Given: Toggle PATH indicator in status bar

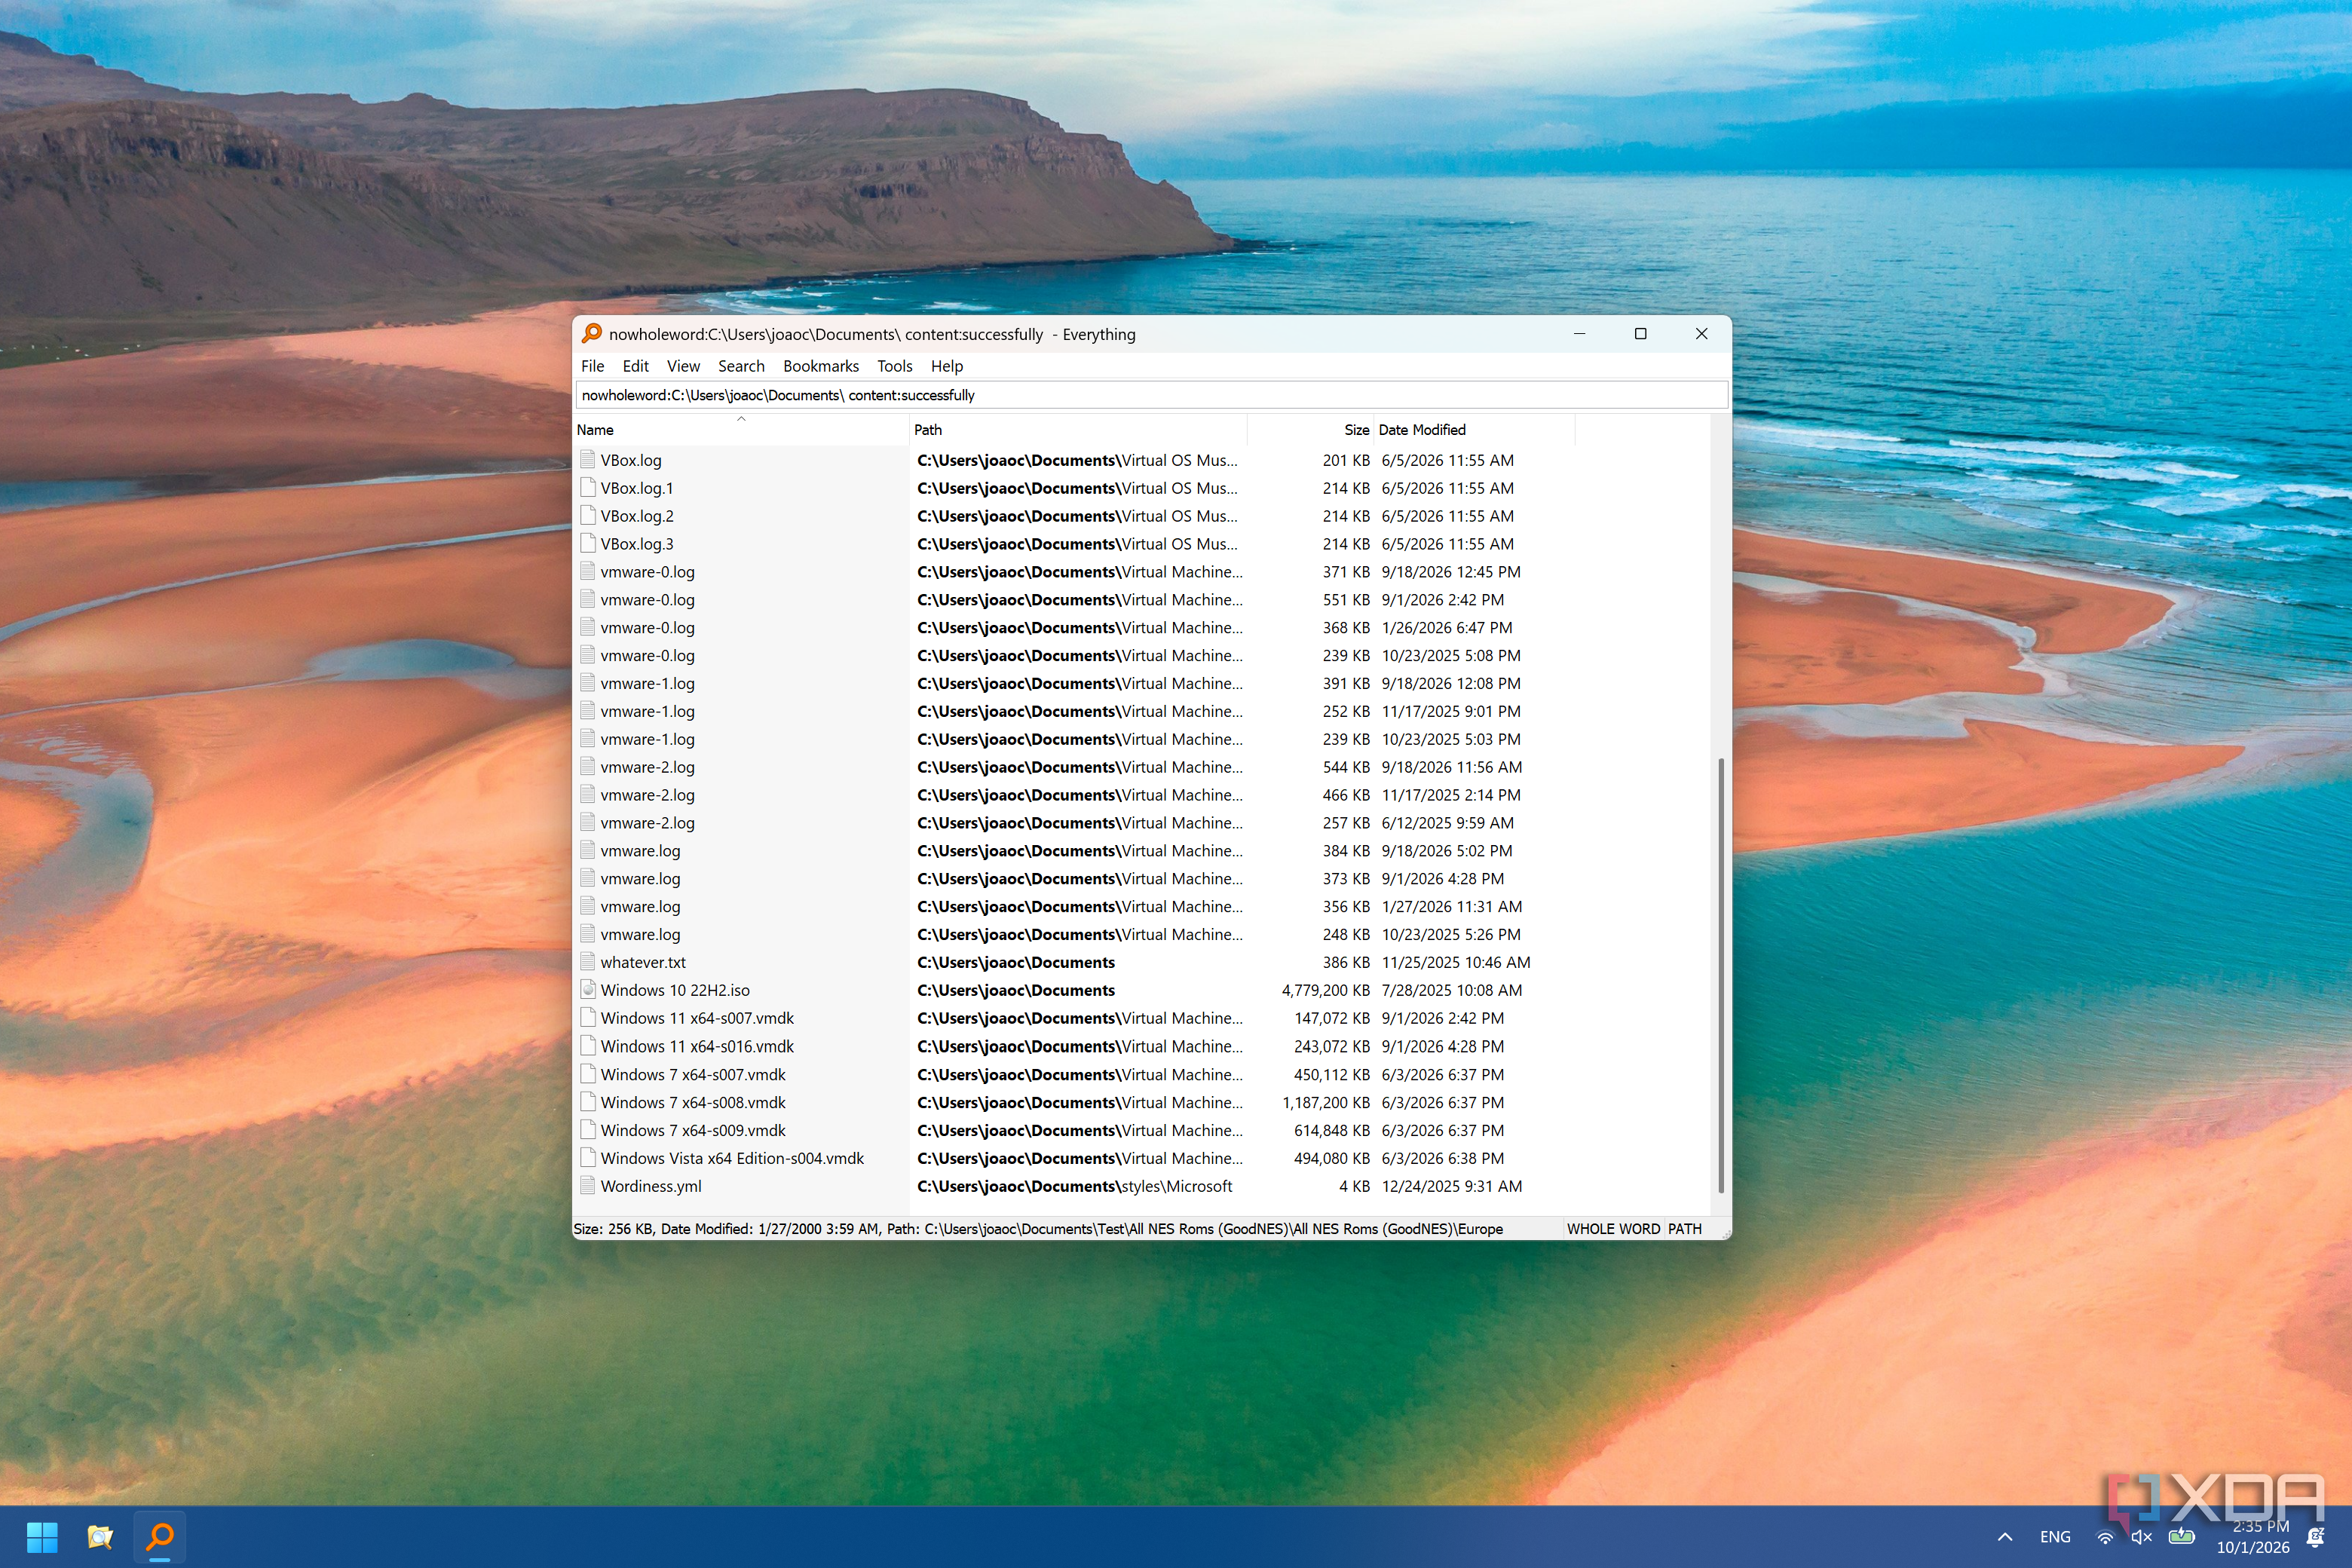Looking at the screenshot, I should (1685, 1229).
